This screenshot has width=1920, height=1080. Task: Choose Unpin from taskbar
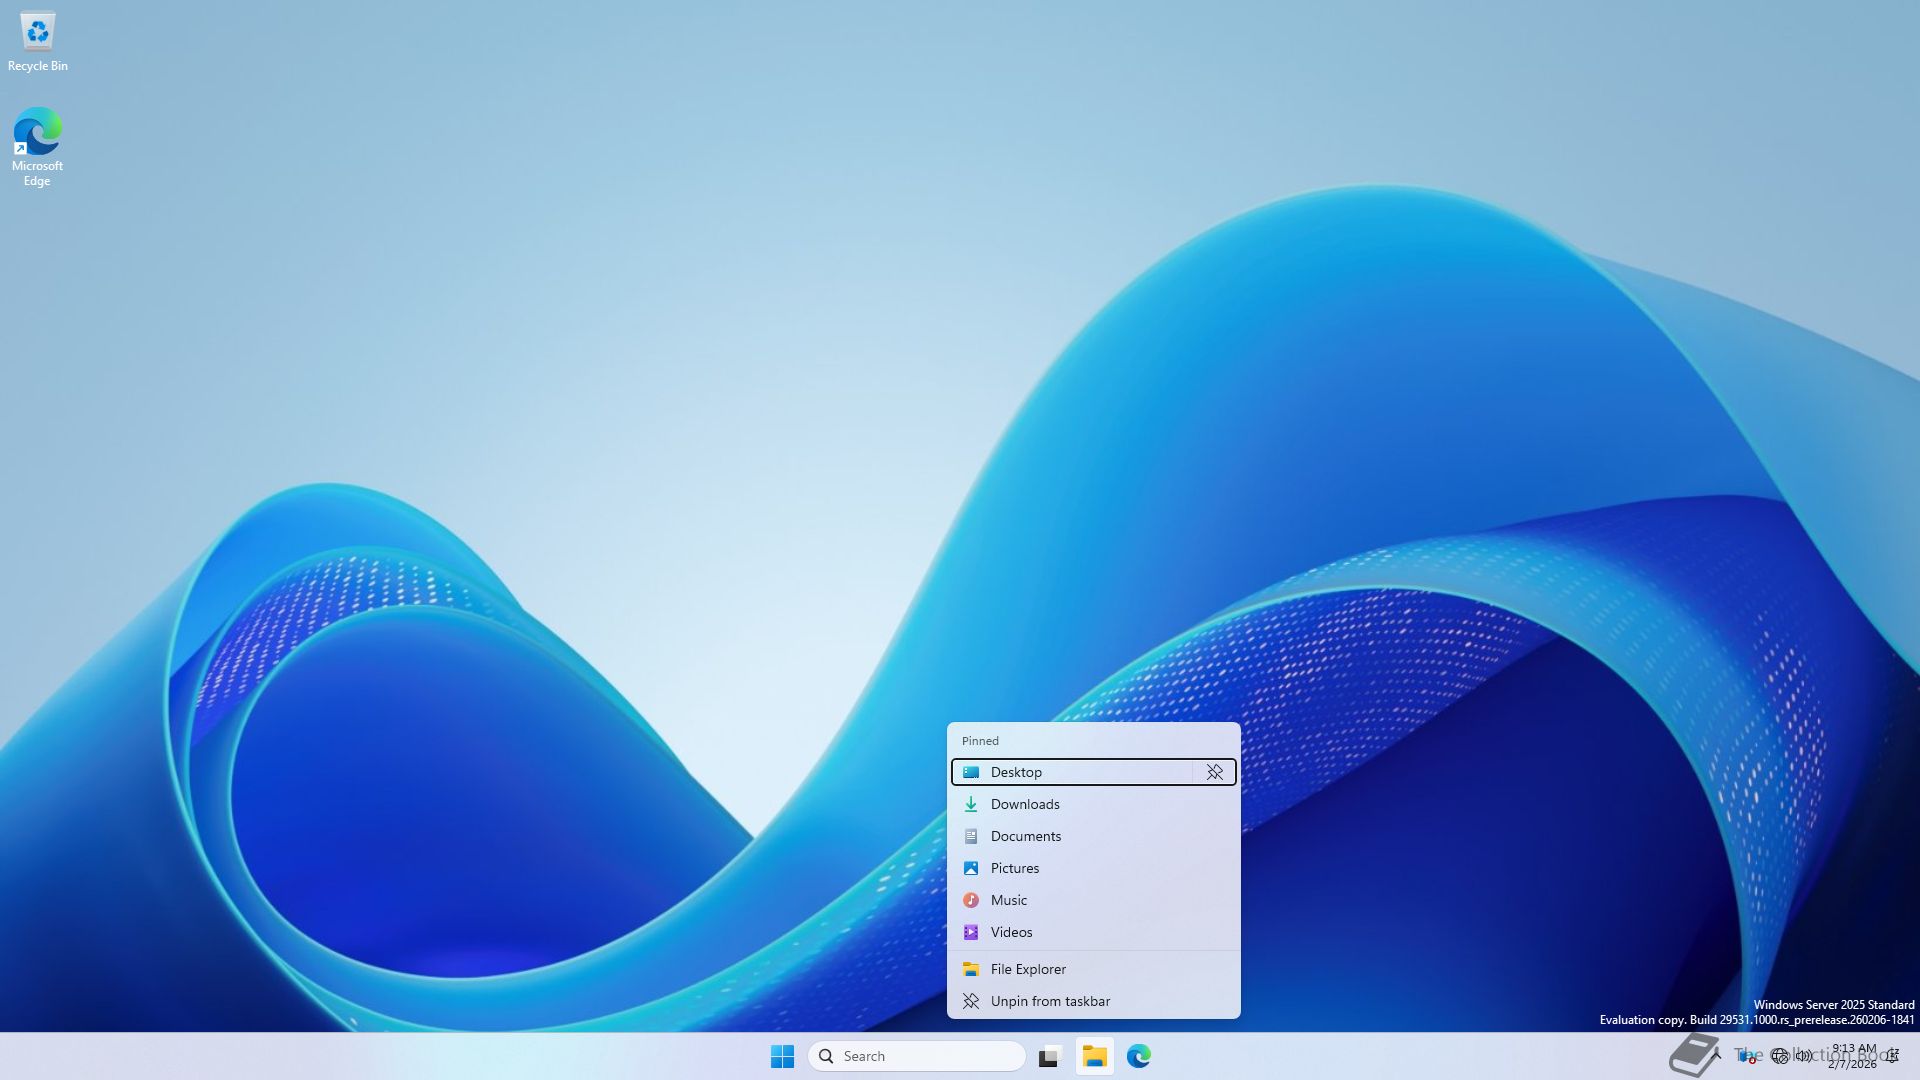pyautogui.click(x=1050, y=1001)
